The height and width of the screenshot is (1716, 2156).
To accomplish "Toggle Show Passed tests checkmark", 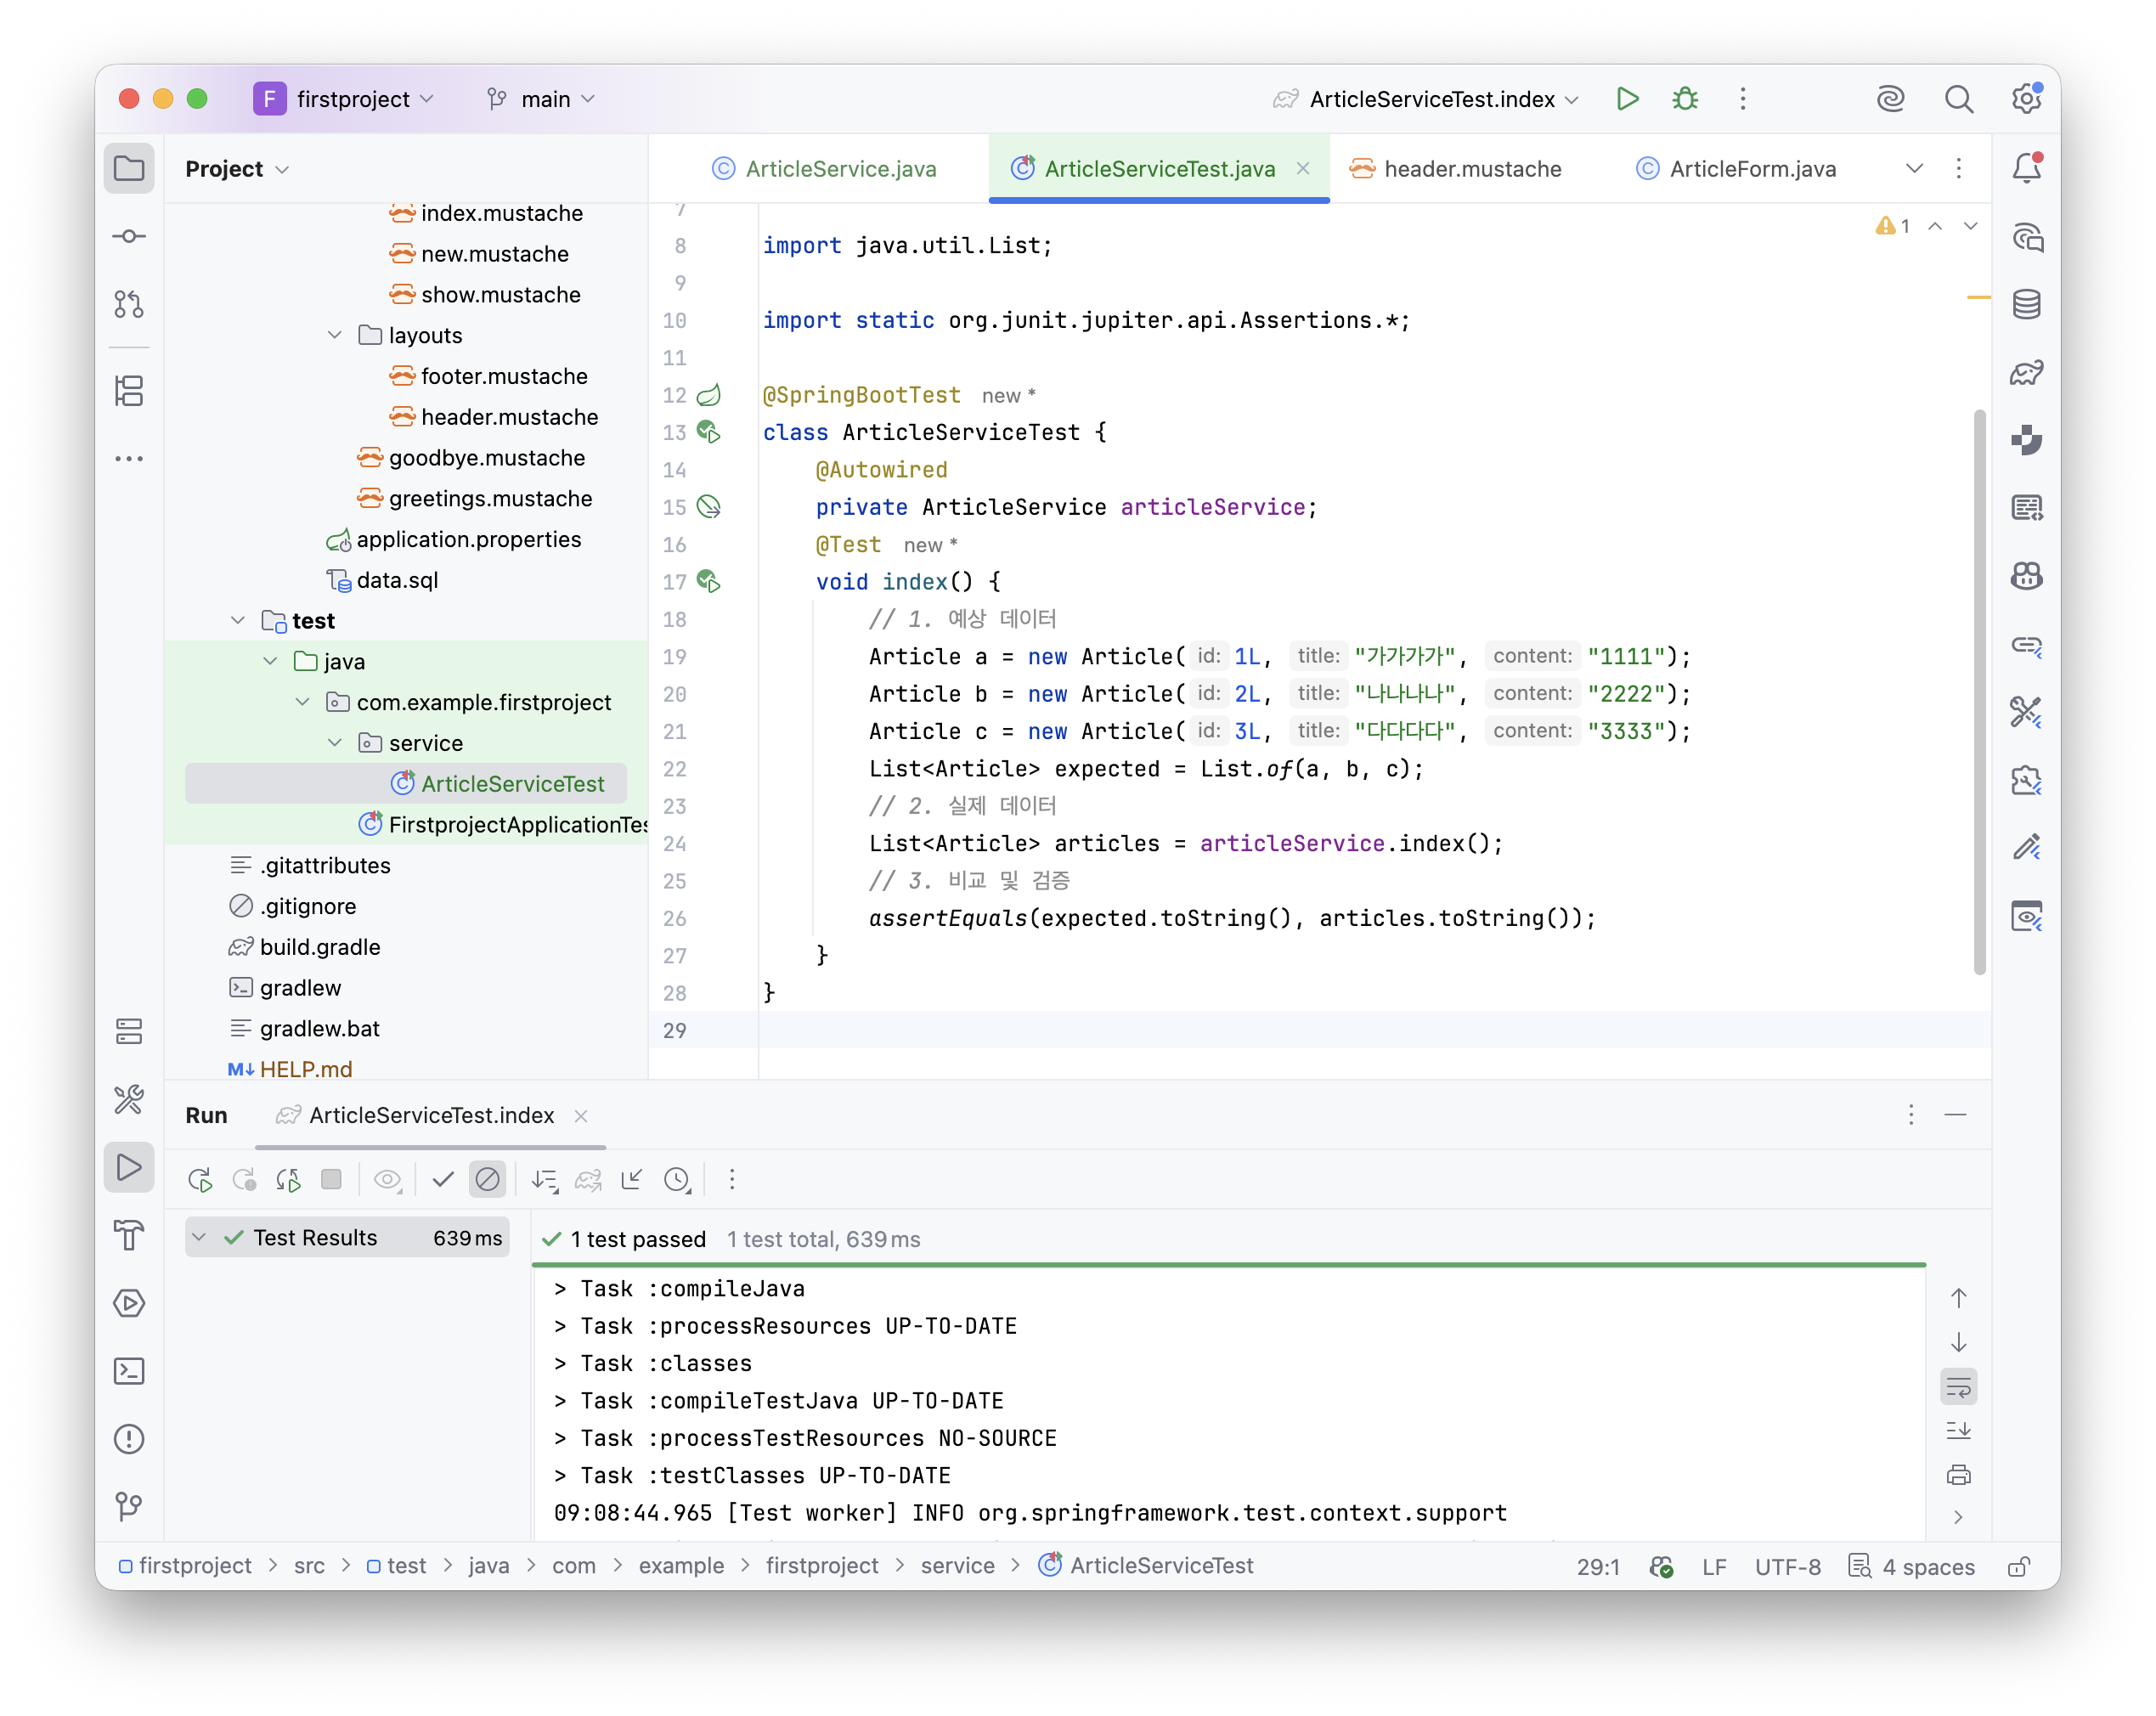I will [443, 1179].
